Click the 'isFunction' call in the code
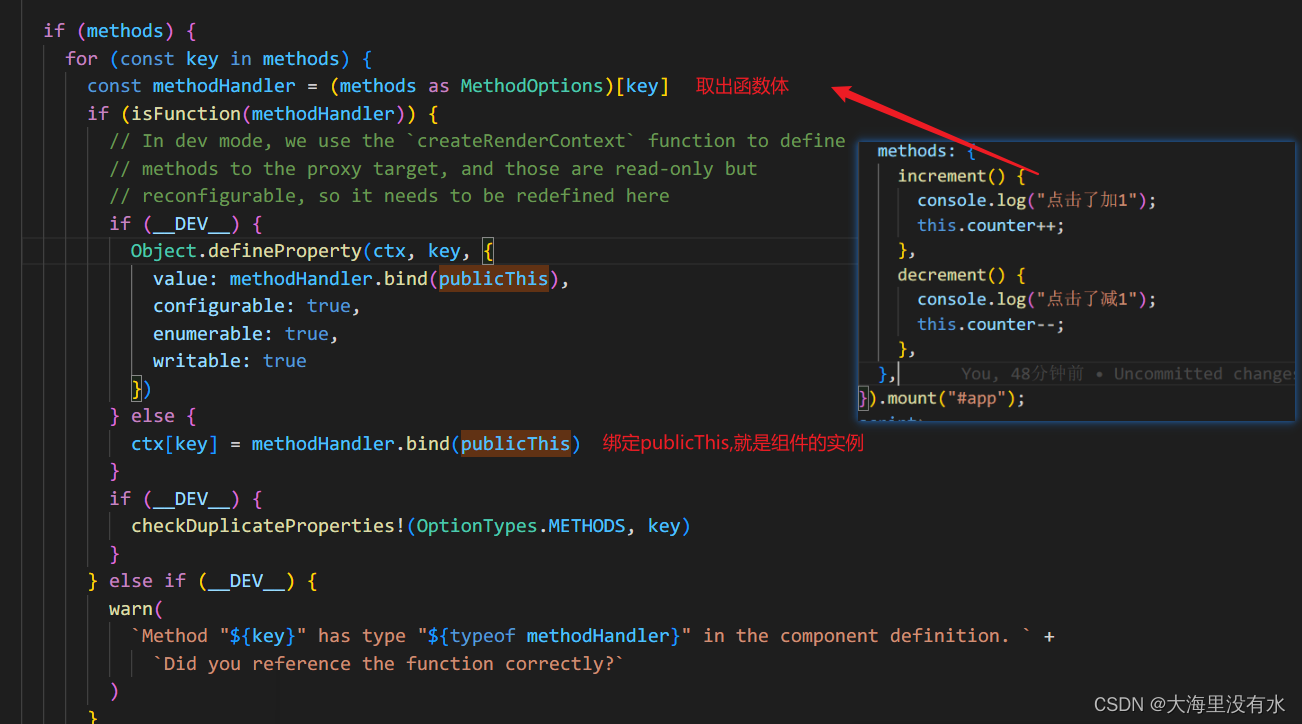1302x724 pixels. (186, 113)
